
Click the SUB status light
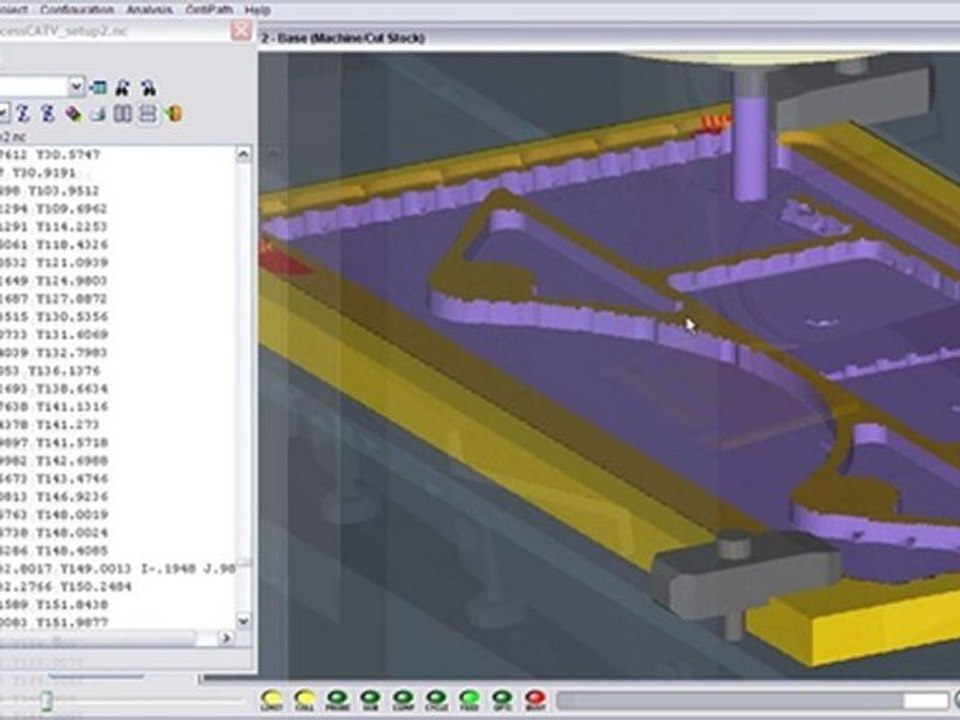point(370,700)
